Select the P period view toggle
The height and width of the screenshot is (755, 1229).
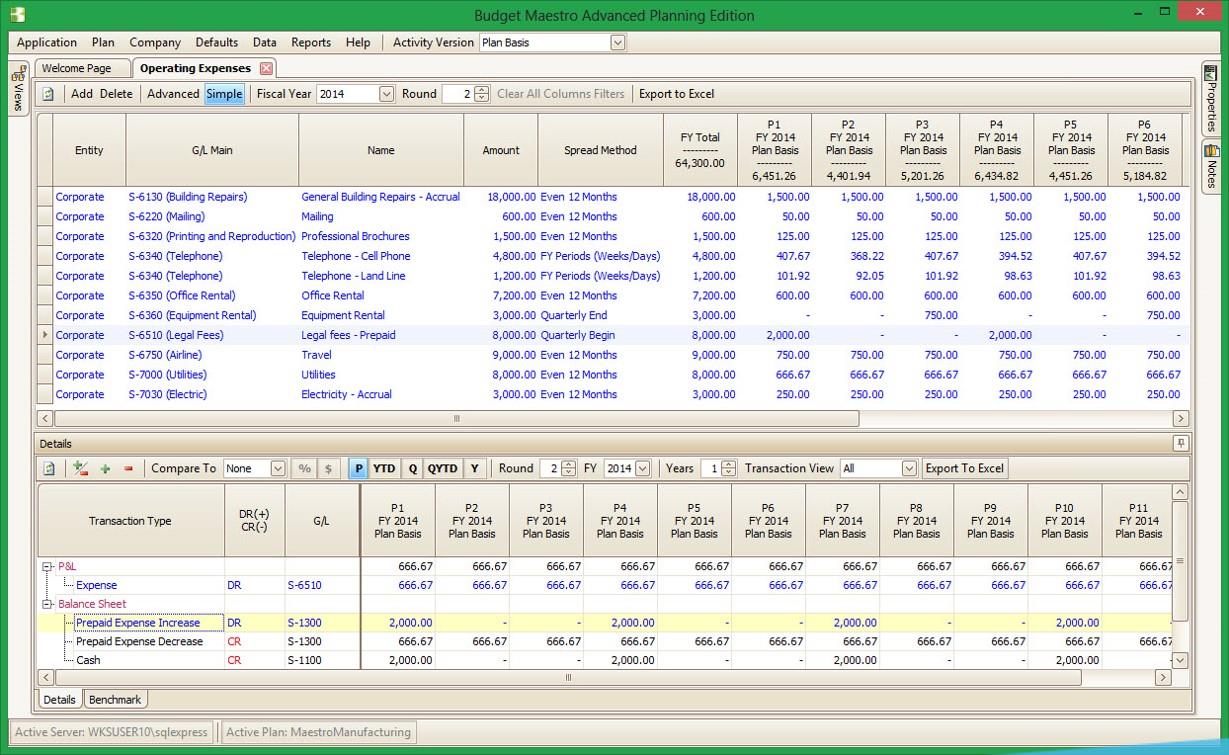pos(359,468)
